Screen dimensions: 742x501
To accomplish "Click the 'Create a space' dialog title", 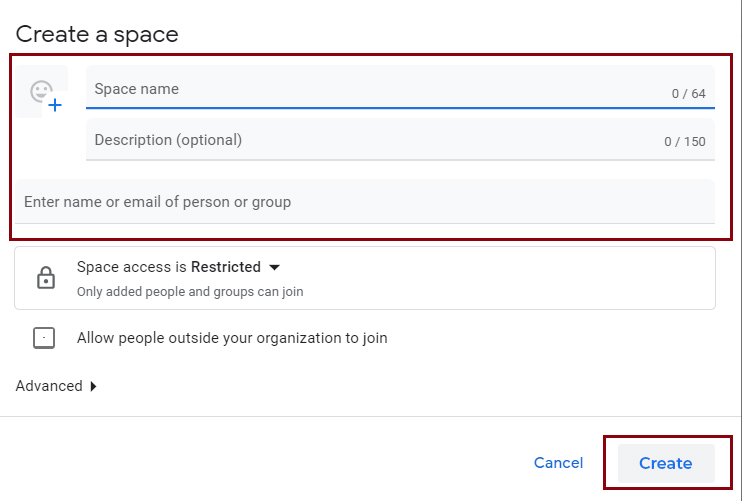I will pyautogui.click(x=97, y=34).
